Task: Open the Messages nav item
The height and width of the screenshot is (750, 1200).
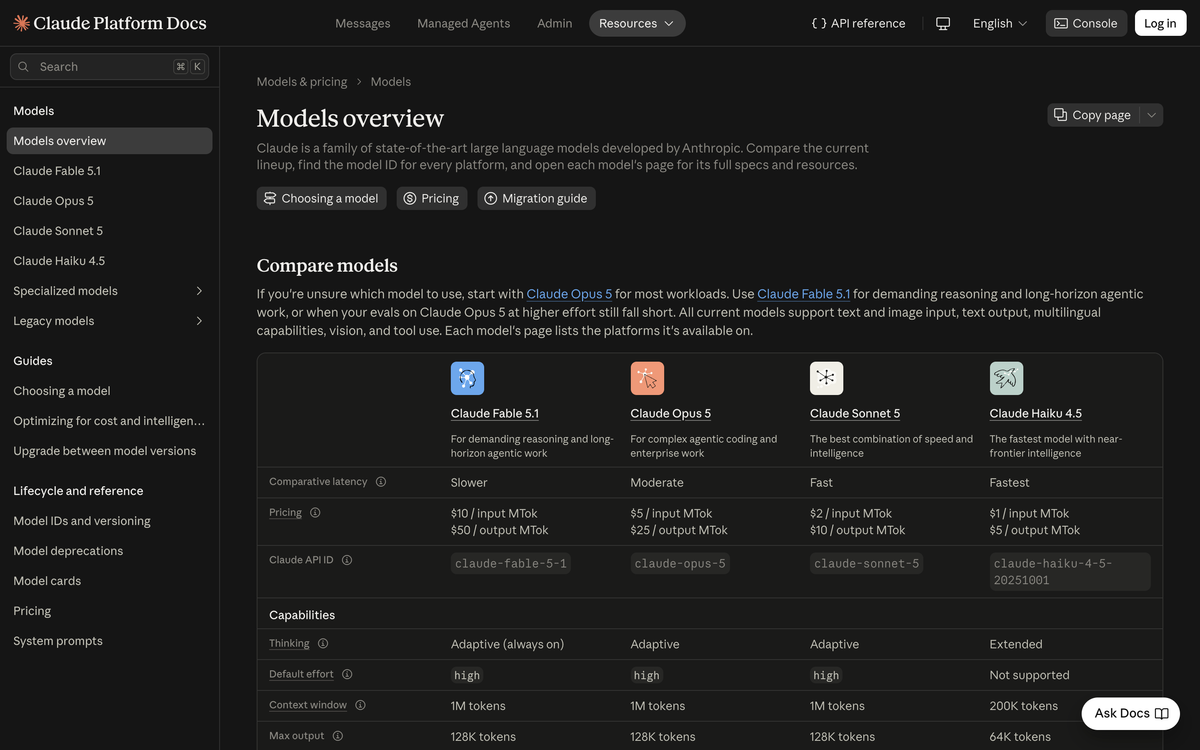Action: coord(363,23)
